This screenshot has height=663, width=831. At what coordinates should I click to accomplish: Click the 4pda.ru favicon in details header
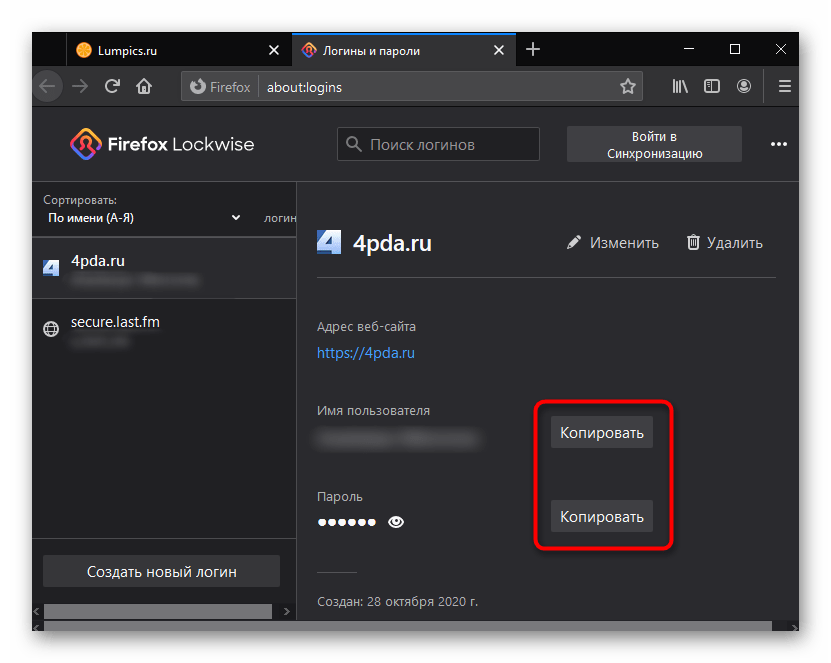click(329, 243)
